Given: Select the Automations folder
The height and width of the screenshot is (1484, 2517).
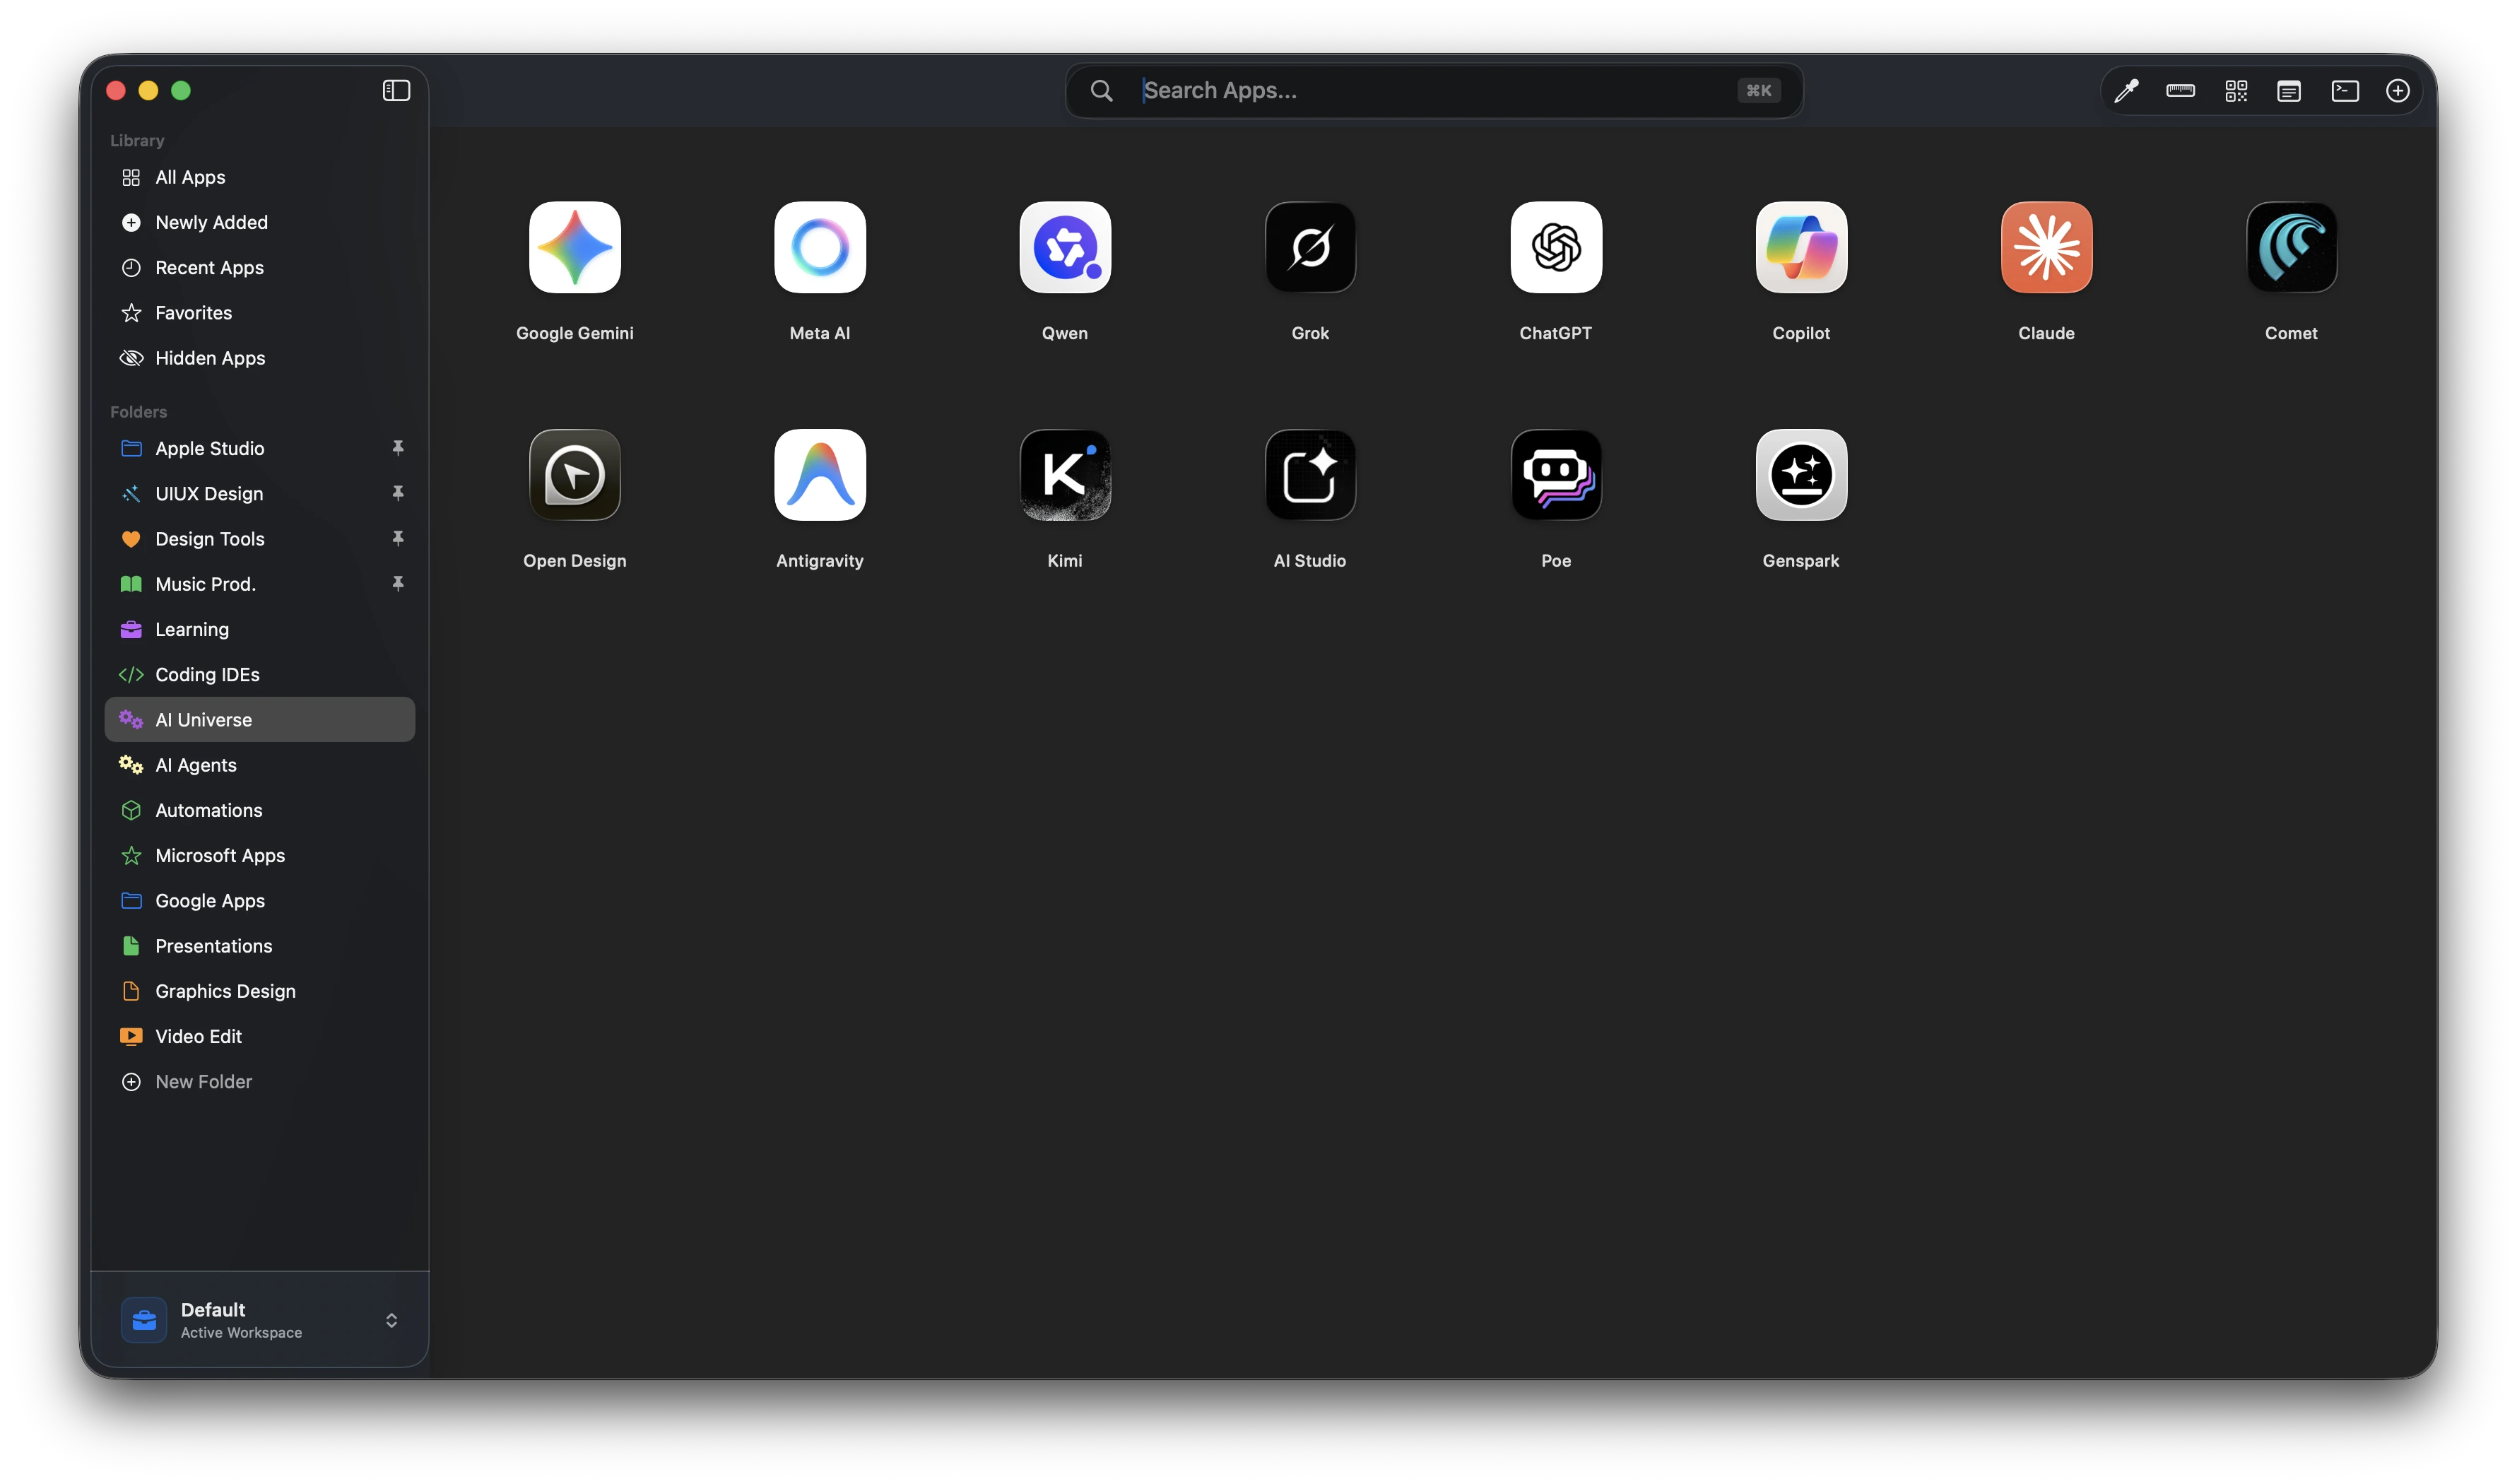Looking at the screenshot, I should coord(260,810).
